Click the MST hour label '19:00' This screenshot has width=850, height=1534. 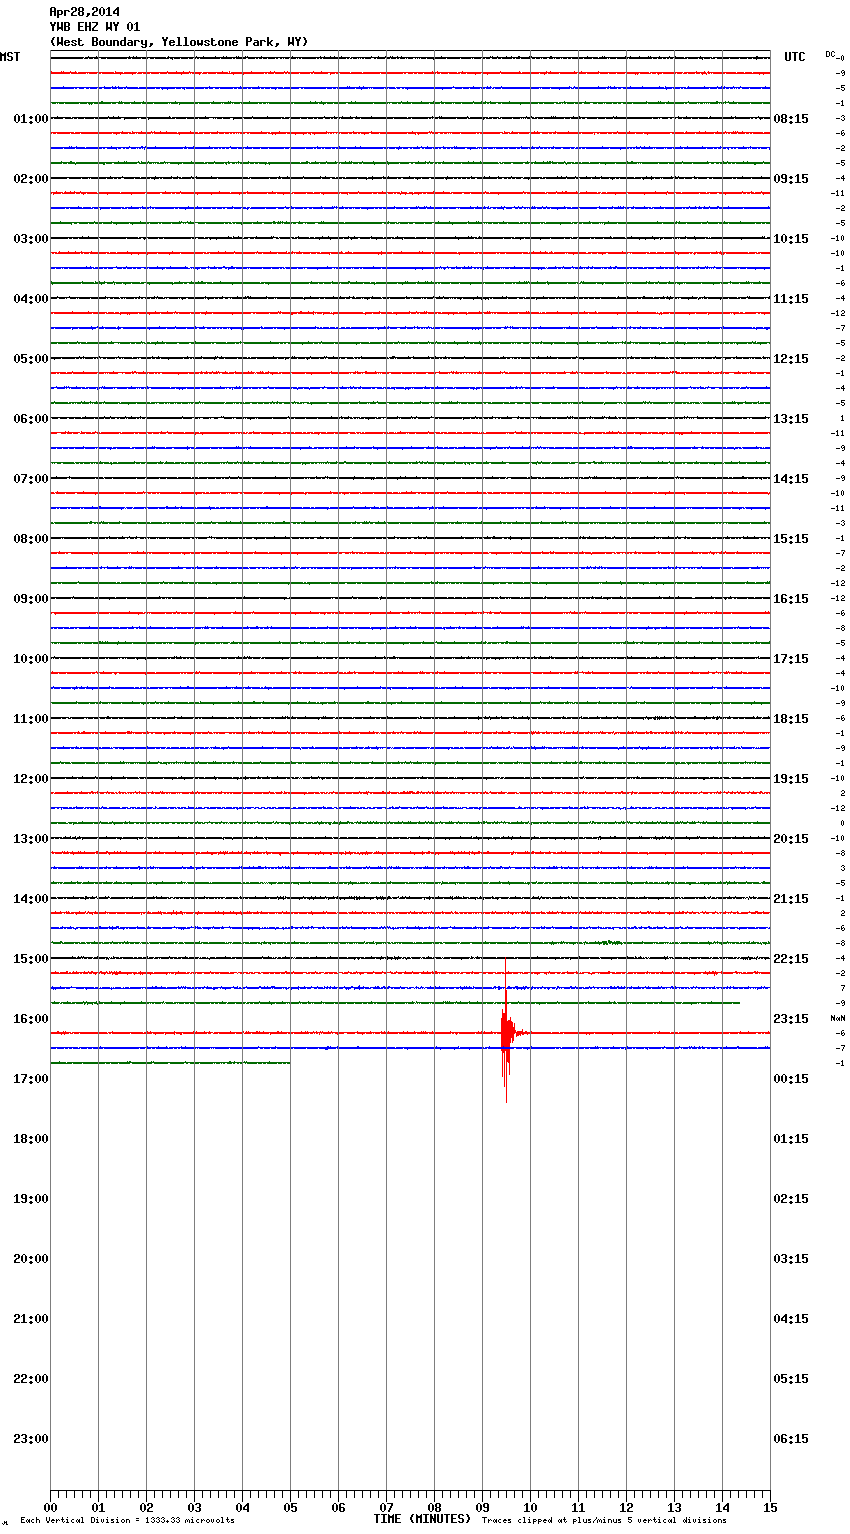coord(31,1199)
